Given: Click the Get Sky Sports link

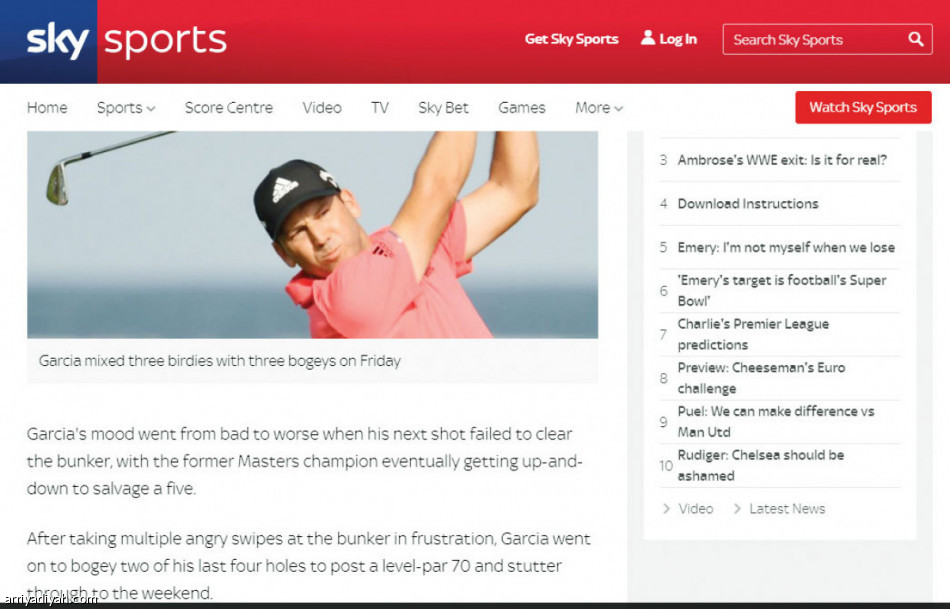Looking at the screenshot, I should [x=571, y=39].
